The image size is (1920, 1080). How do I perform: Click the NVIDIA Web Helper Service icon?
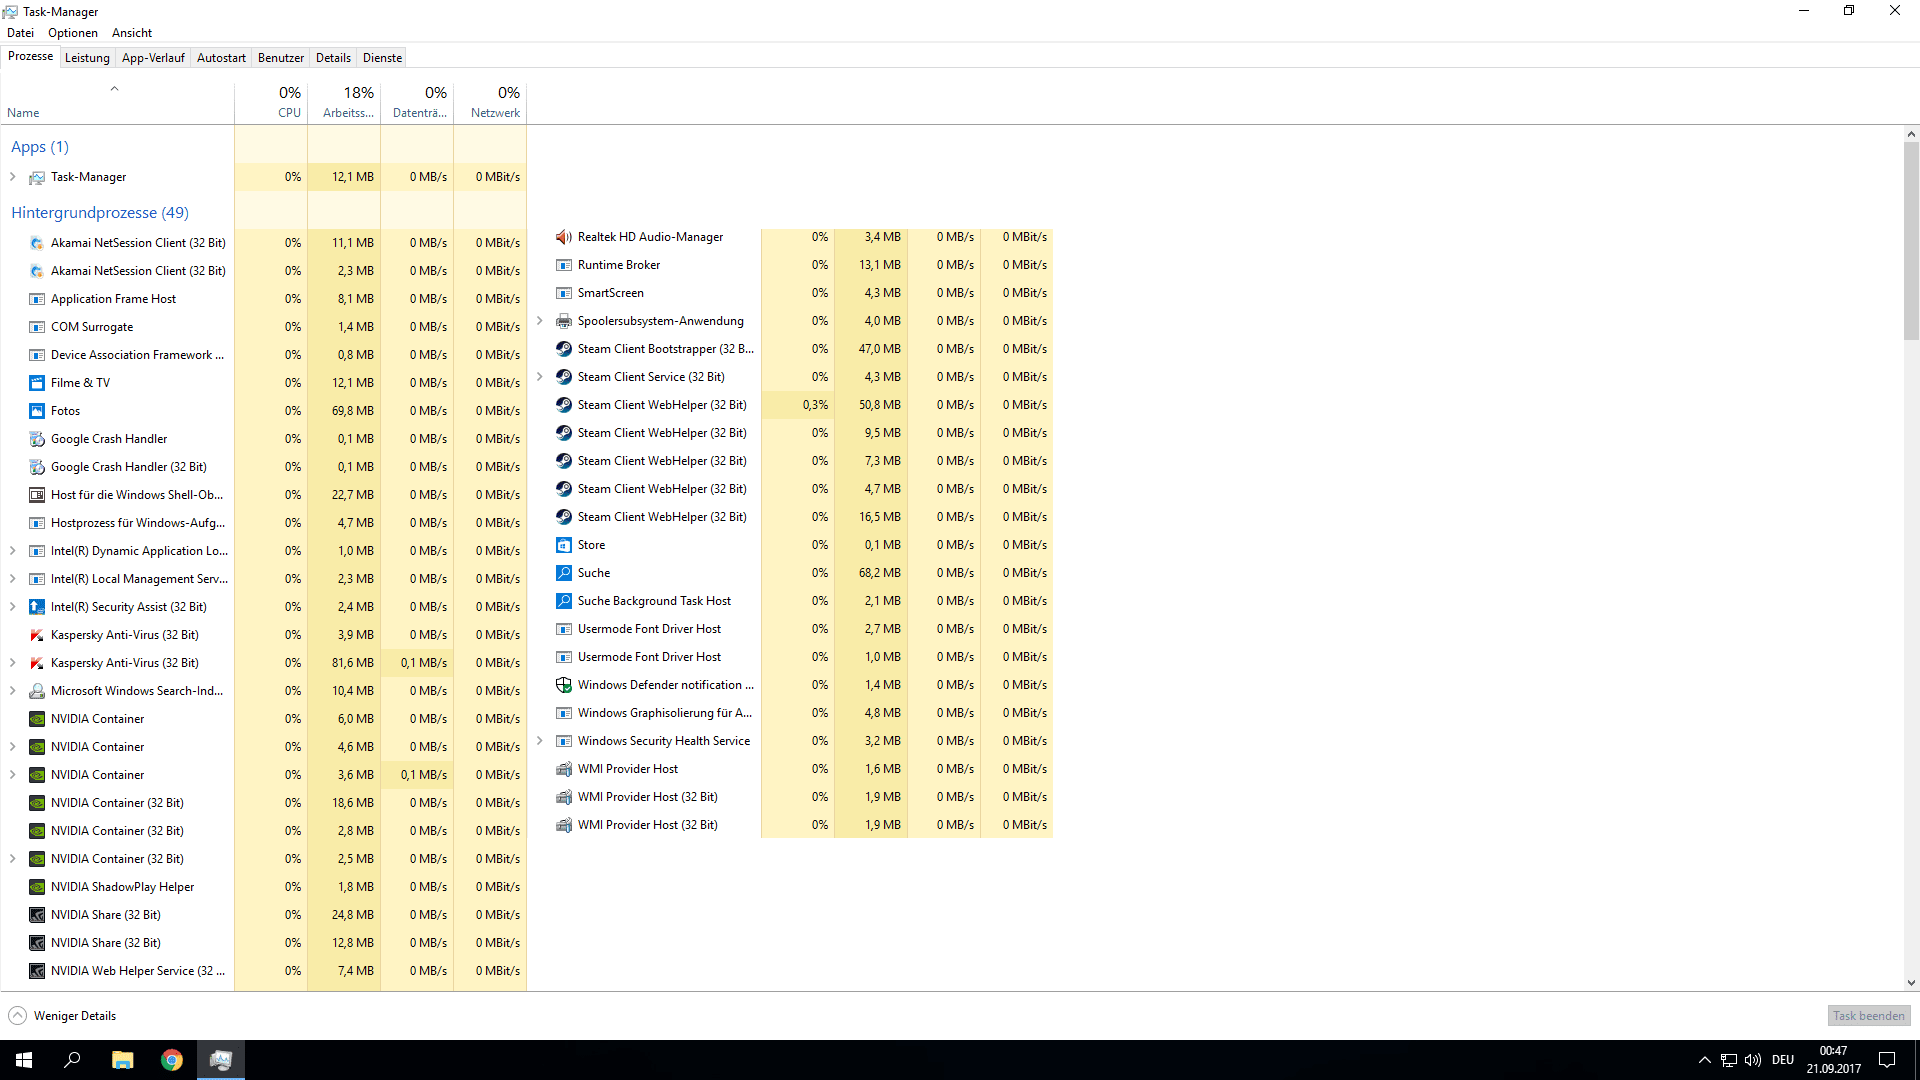tap(37, 971)
